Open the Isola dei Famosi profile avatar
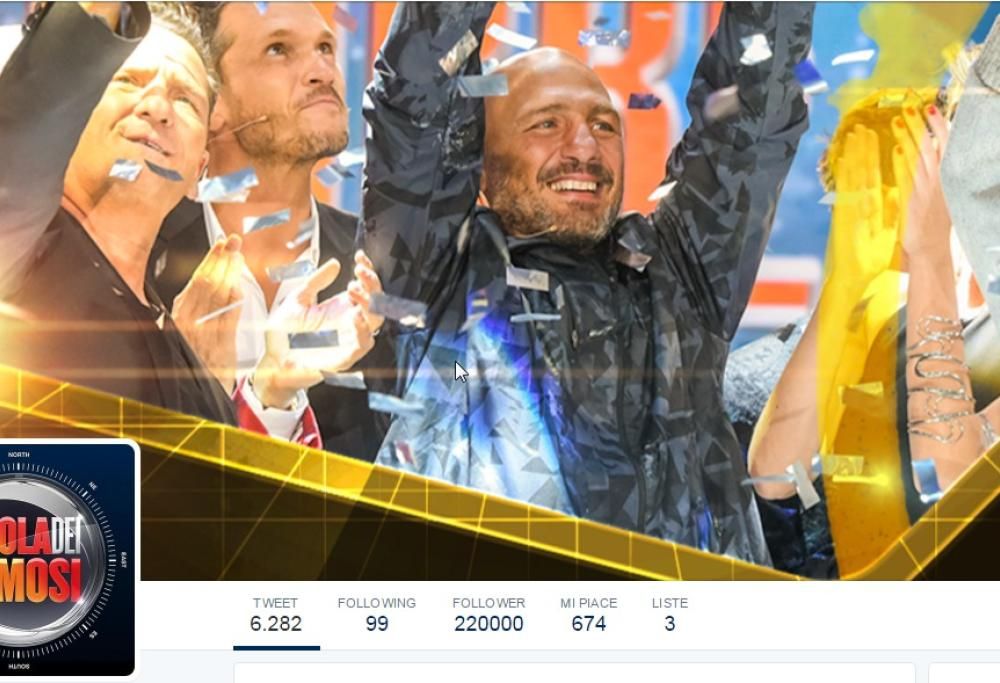The width and height of the screenshot is (1000, 683). click(x=67, y=558)
